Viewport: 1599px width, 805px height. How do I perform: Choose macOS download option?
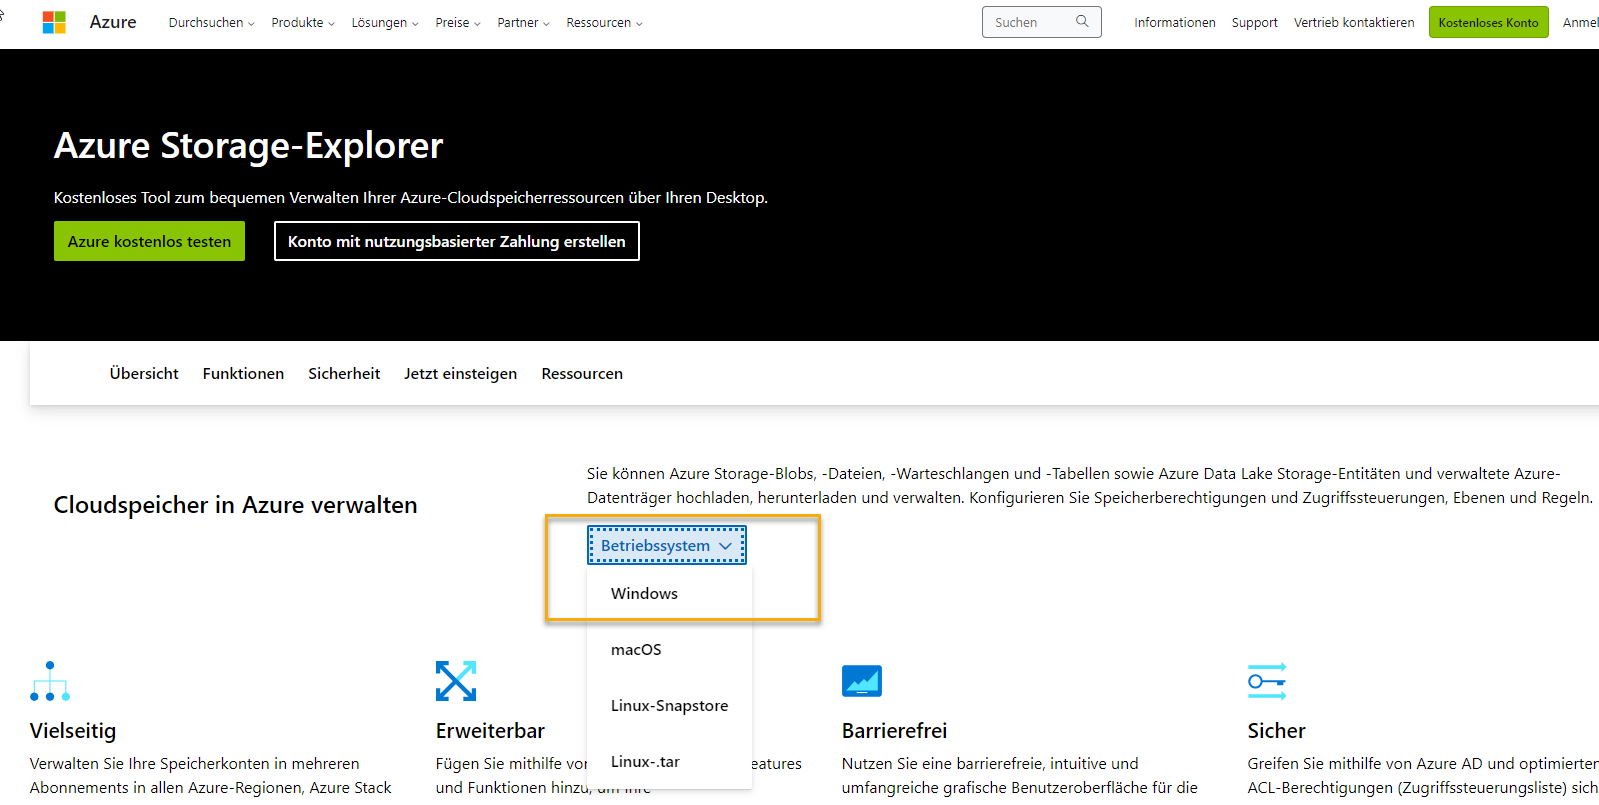(x=636, y=650)
